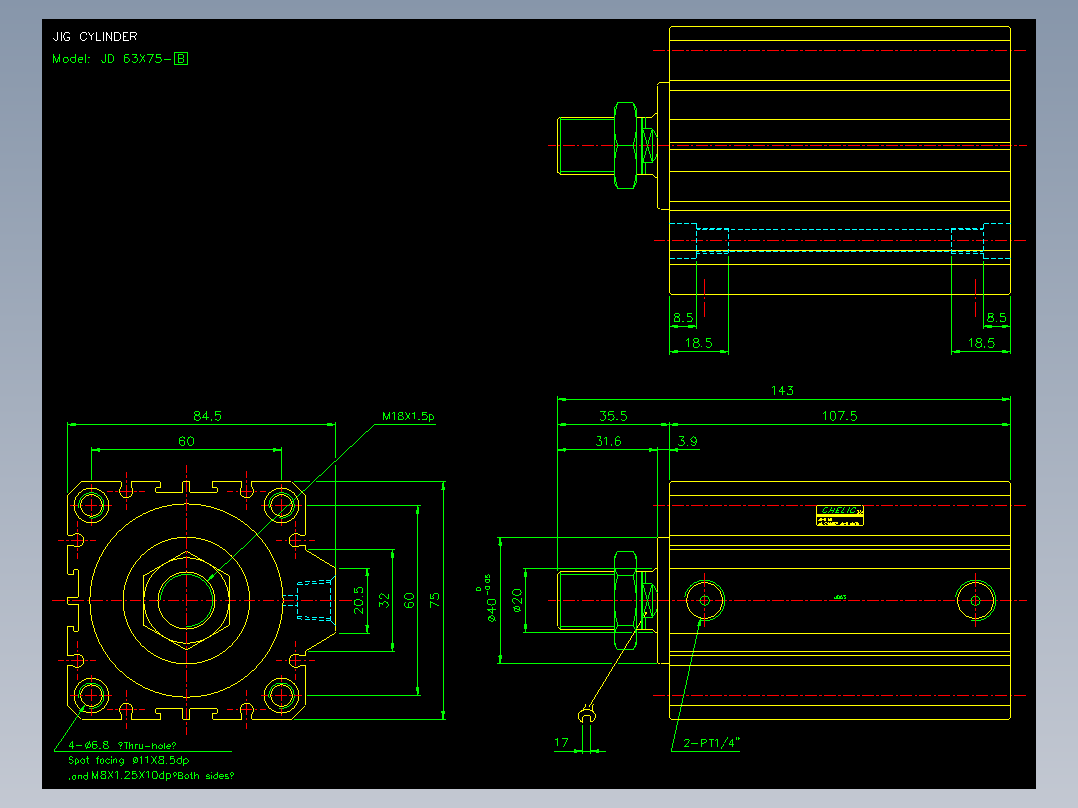Click the ø20 rod diameter dimension
The height and width of the screenshot is (808, 1078).
pos(518,600)
